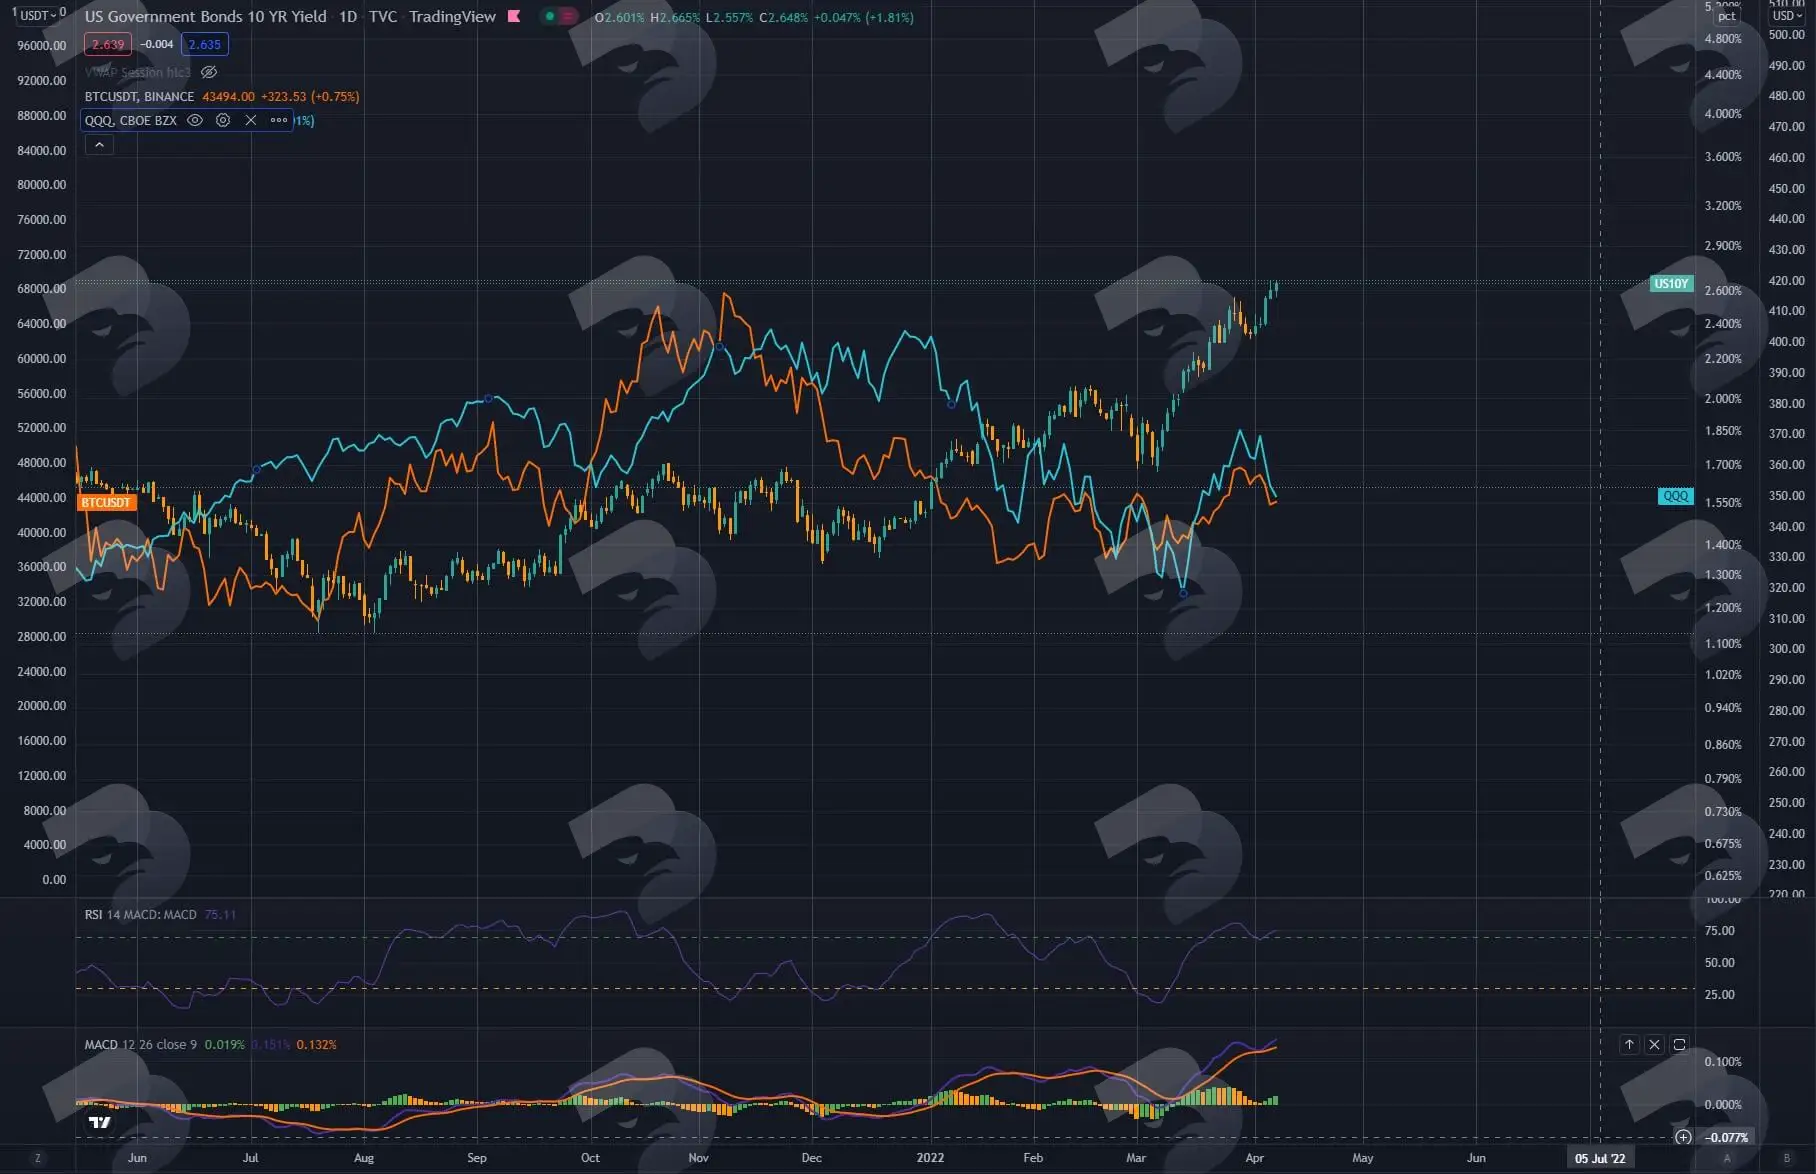1816x1174 pixels.
Task: Click the 05 Jul '22 date label
Action: coord(1600,1158)
